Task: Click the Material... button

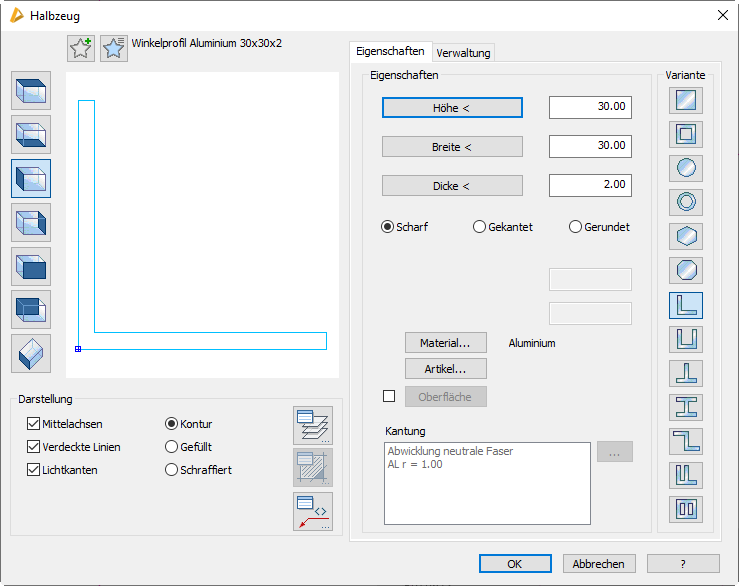Action: click(x=445, y=343)
